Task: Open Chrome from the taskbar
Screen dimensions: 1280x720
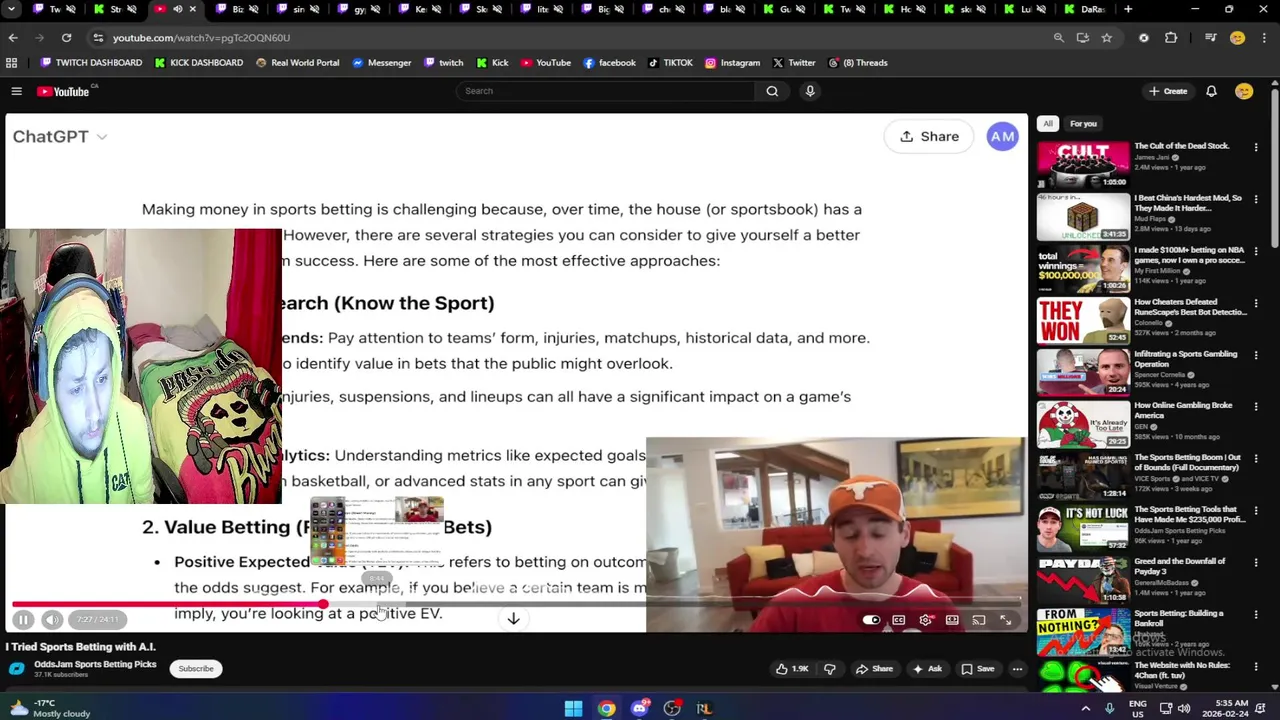Action: (x=606, y=708)
